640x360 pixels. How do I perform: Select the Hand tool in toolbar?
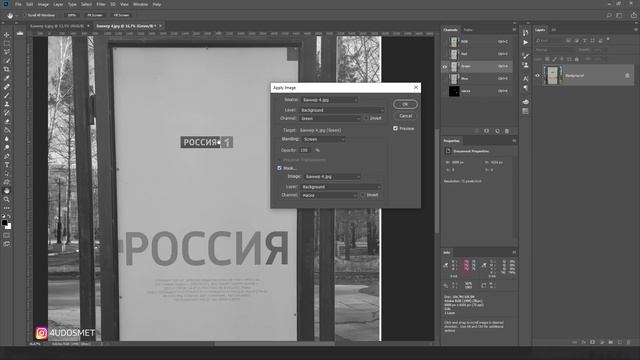pyautogui.click(x=7, y=191)
